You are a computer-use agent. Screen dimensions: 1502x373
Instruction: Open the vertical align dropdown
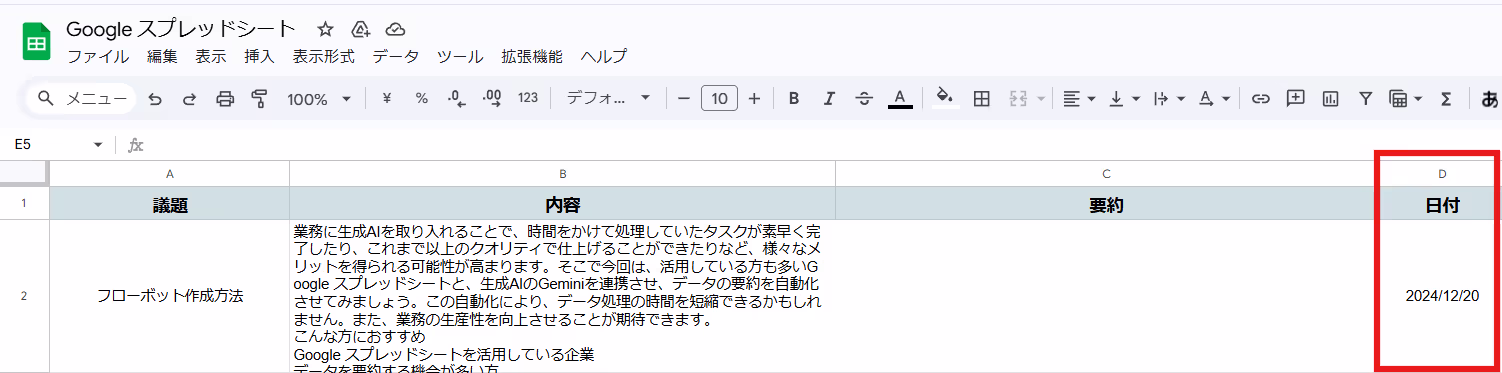(1124, 98)
